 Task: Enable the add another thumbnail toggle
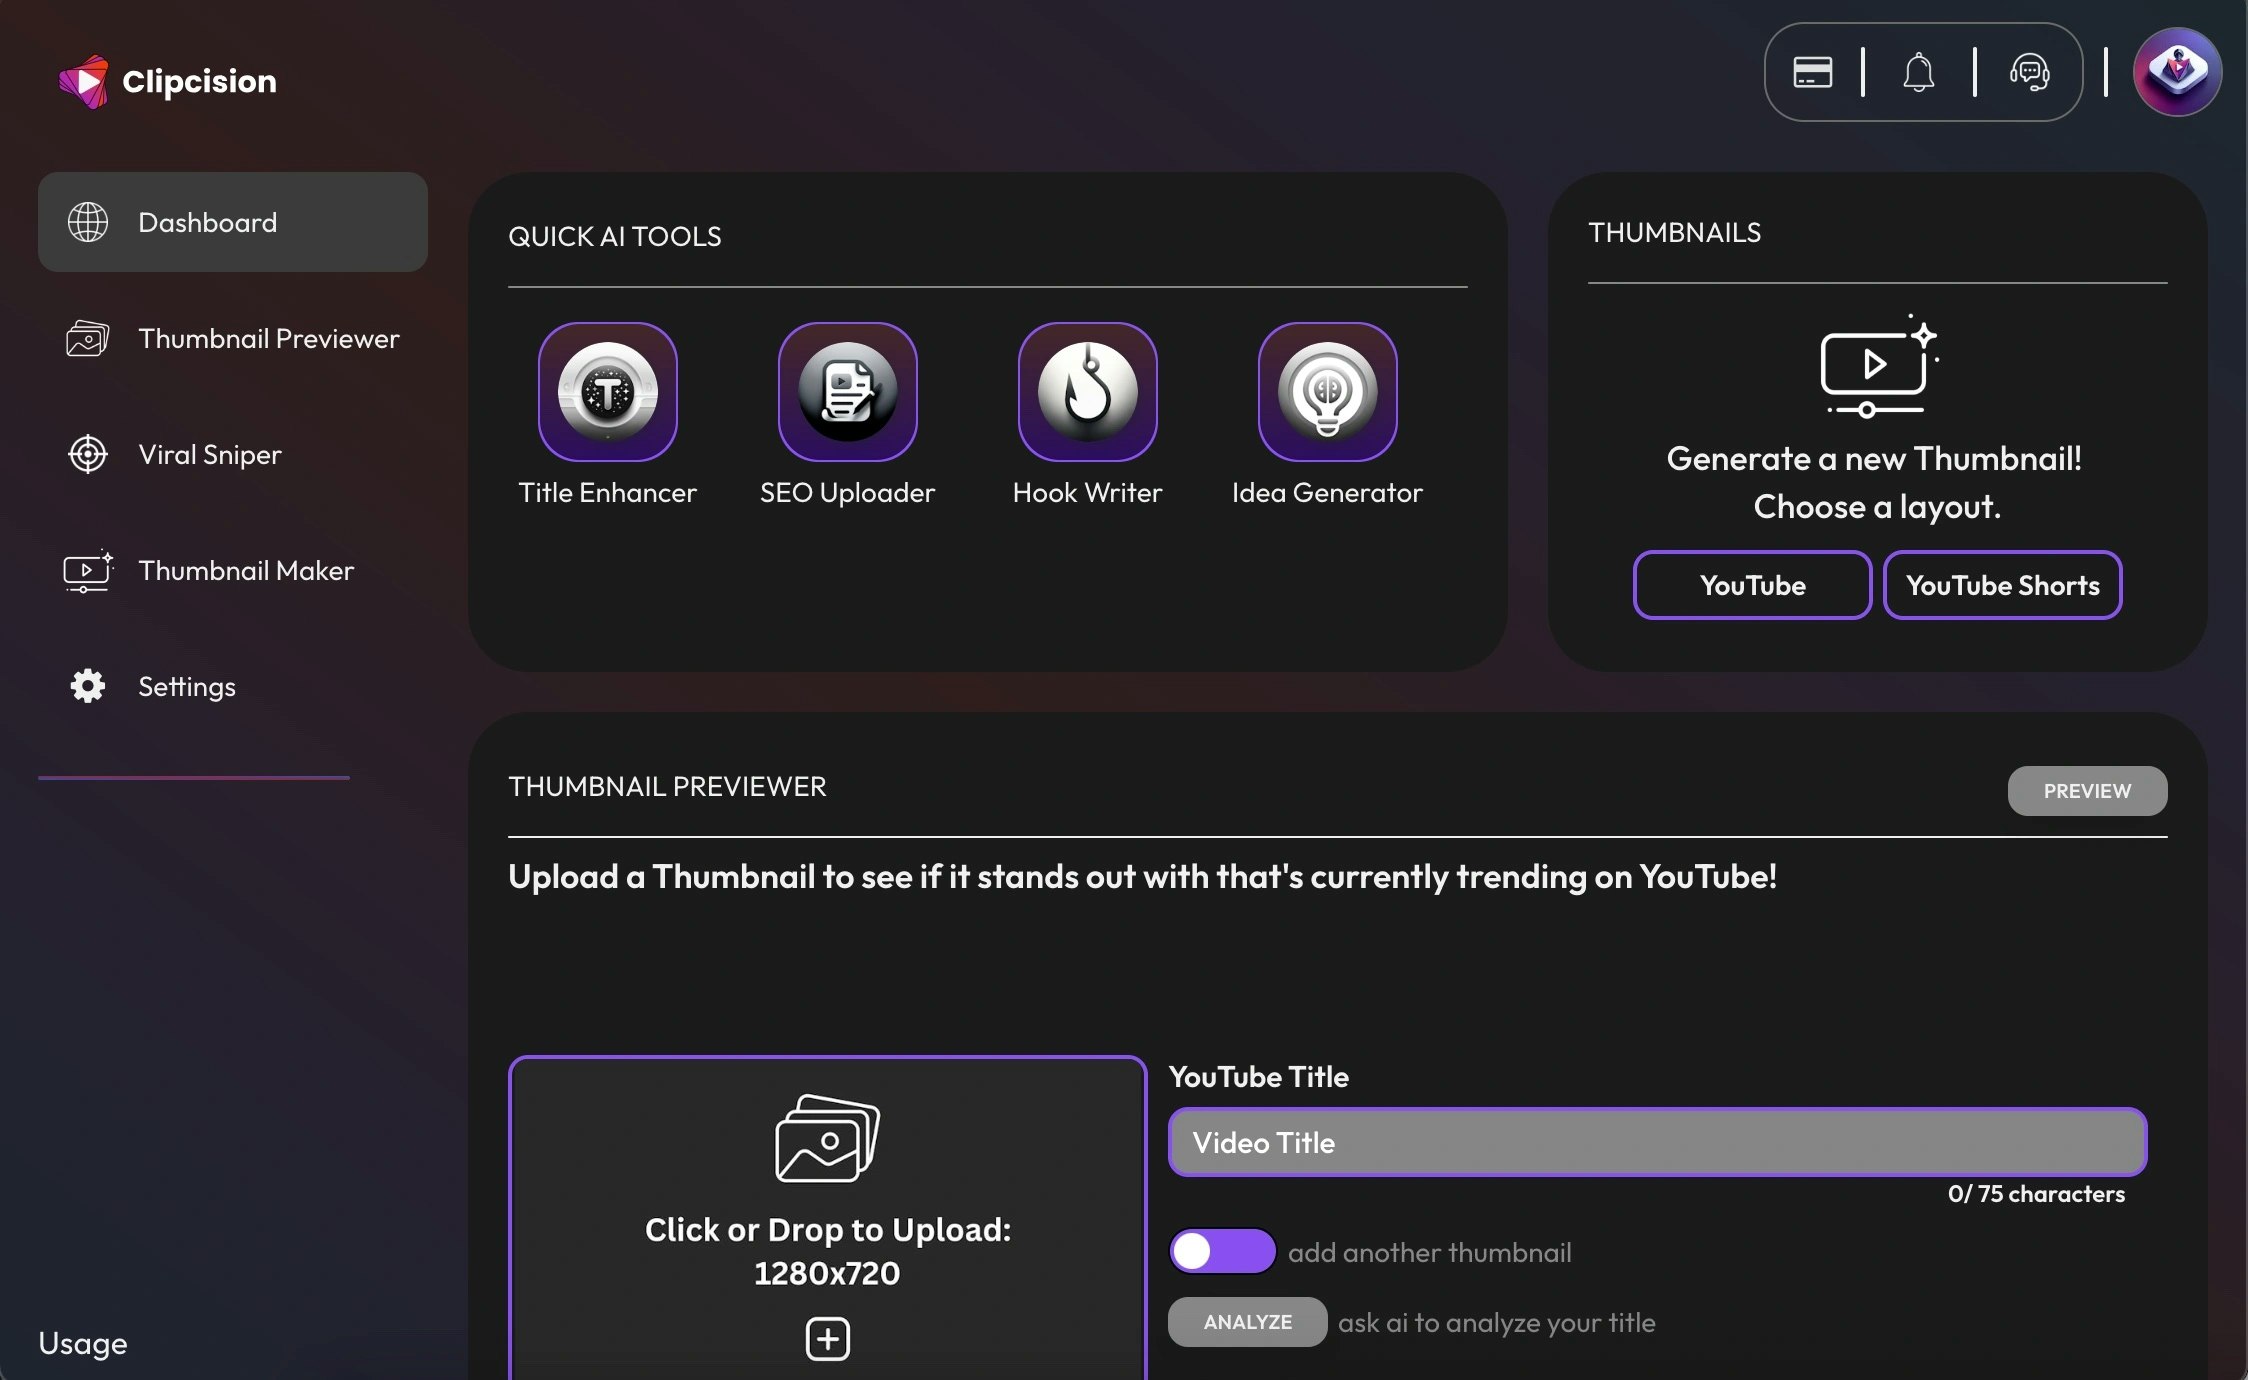pos(1221,1251)
